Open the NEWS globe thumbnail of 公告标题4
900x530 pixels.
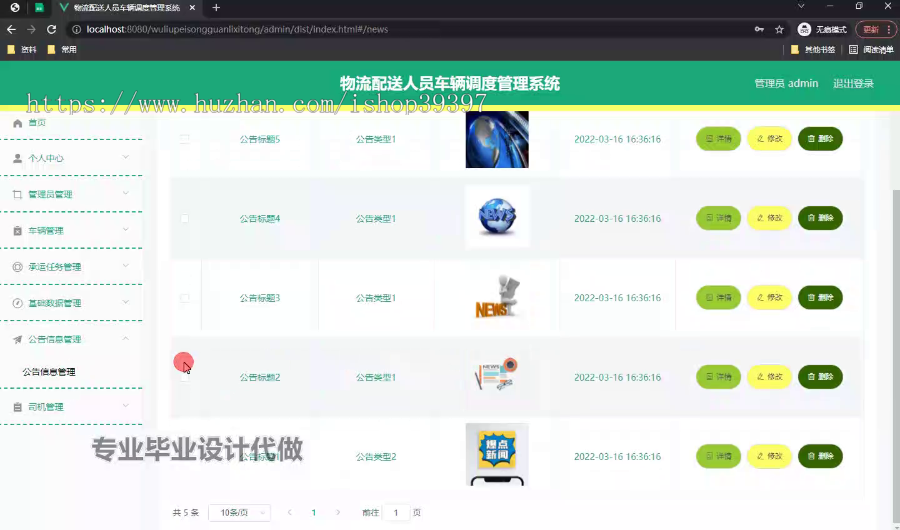(x=497, y=216)
